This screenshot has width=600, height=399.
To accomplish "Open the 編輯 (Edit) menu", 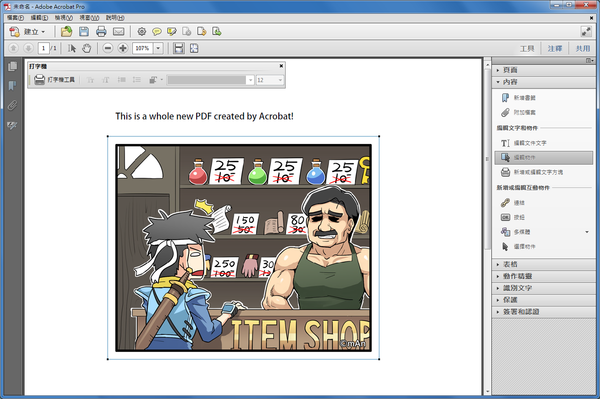I will point(39,18).
